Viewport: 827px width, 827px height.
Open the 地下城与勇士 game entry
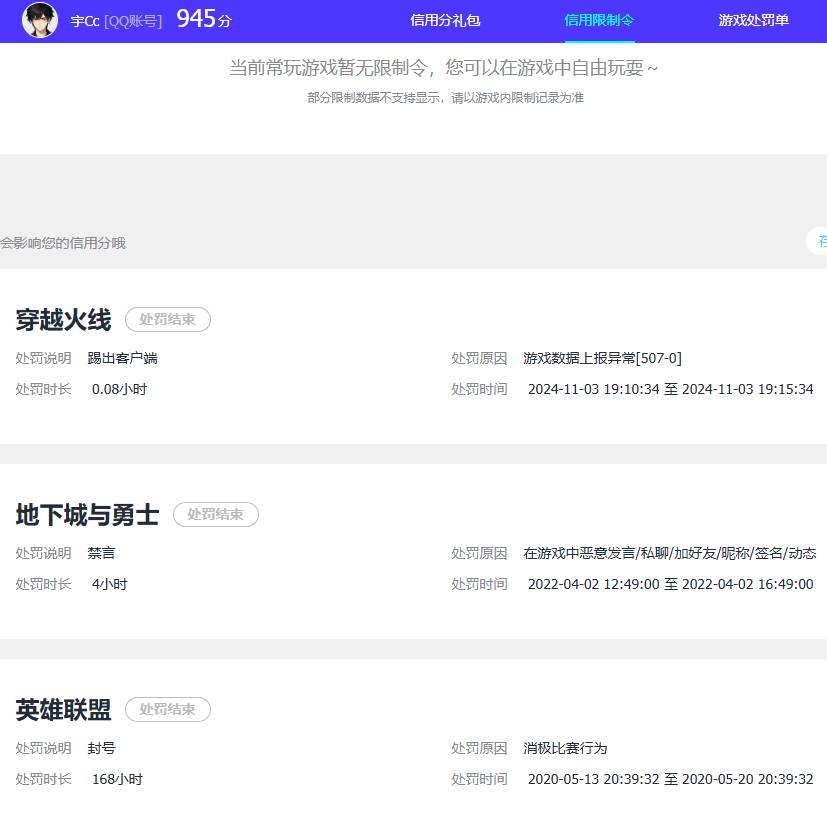88,515
